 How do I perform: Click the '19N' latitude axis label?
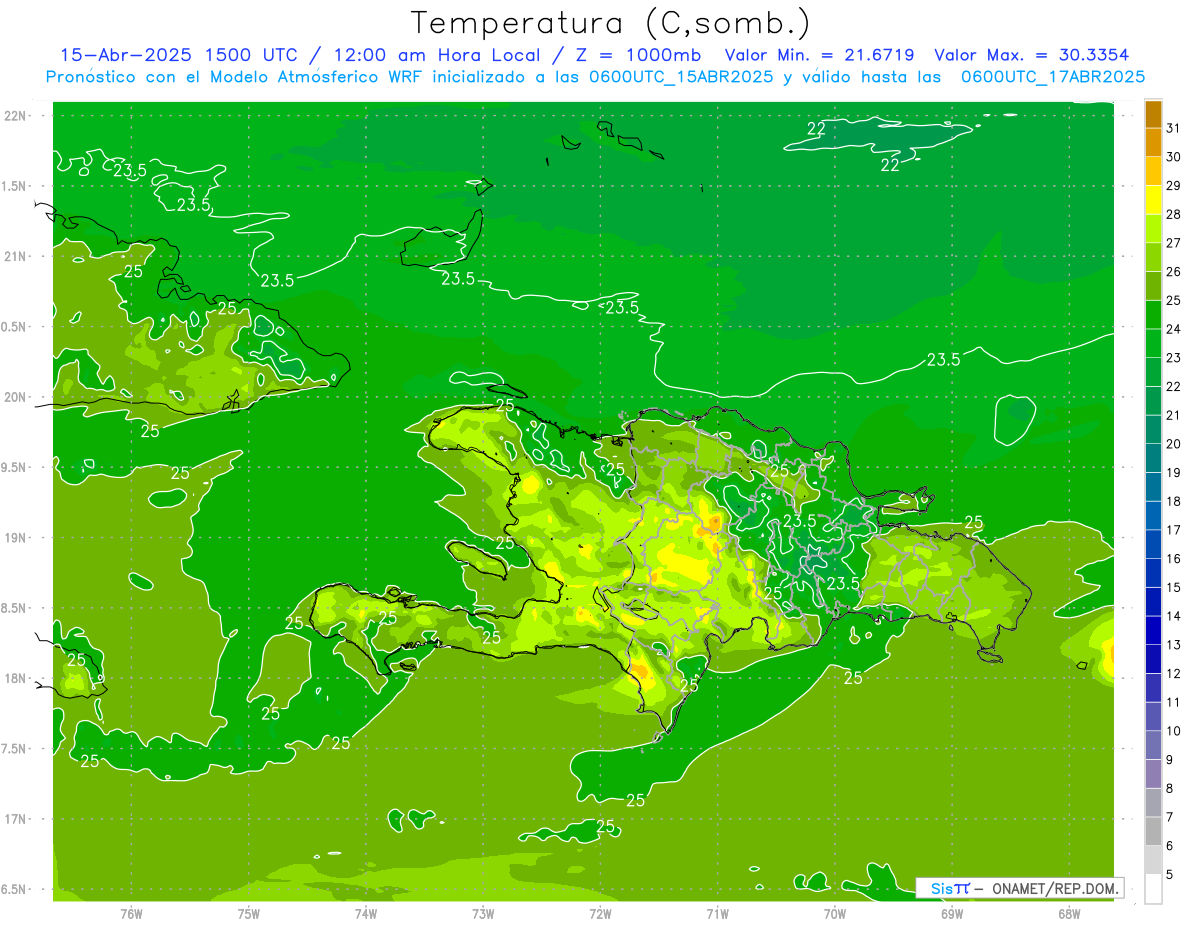point(16,537)
